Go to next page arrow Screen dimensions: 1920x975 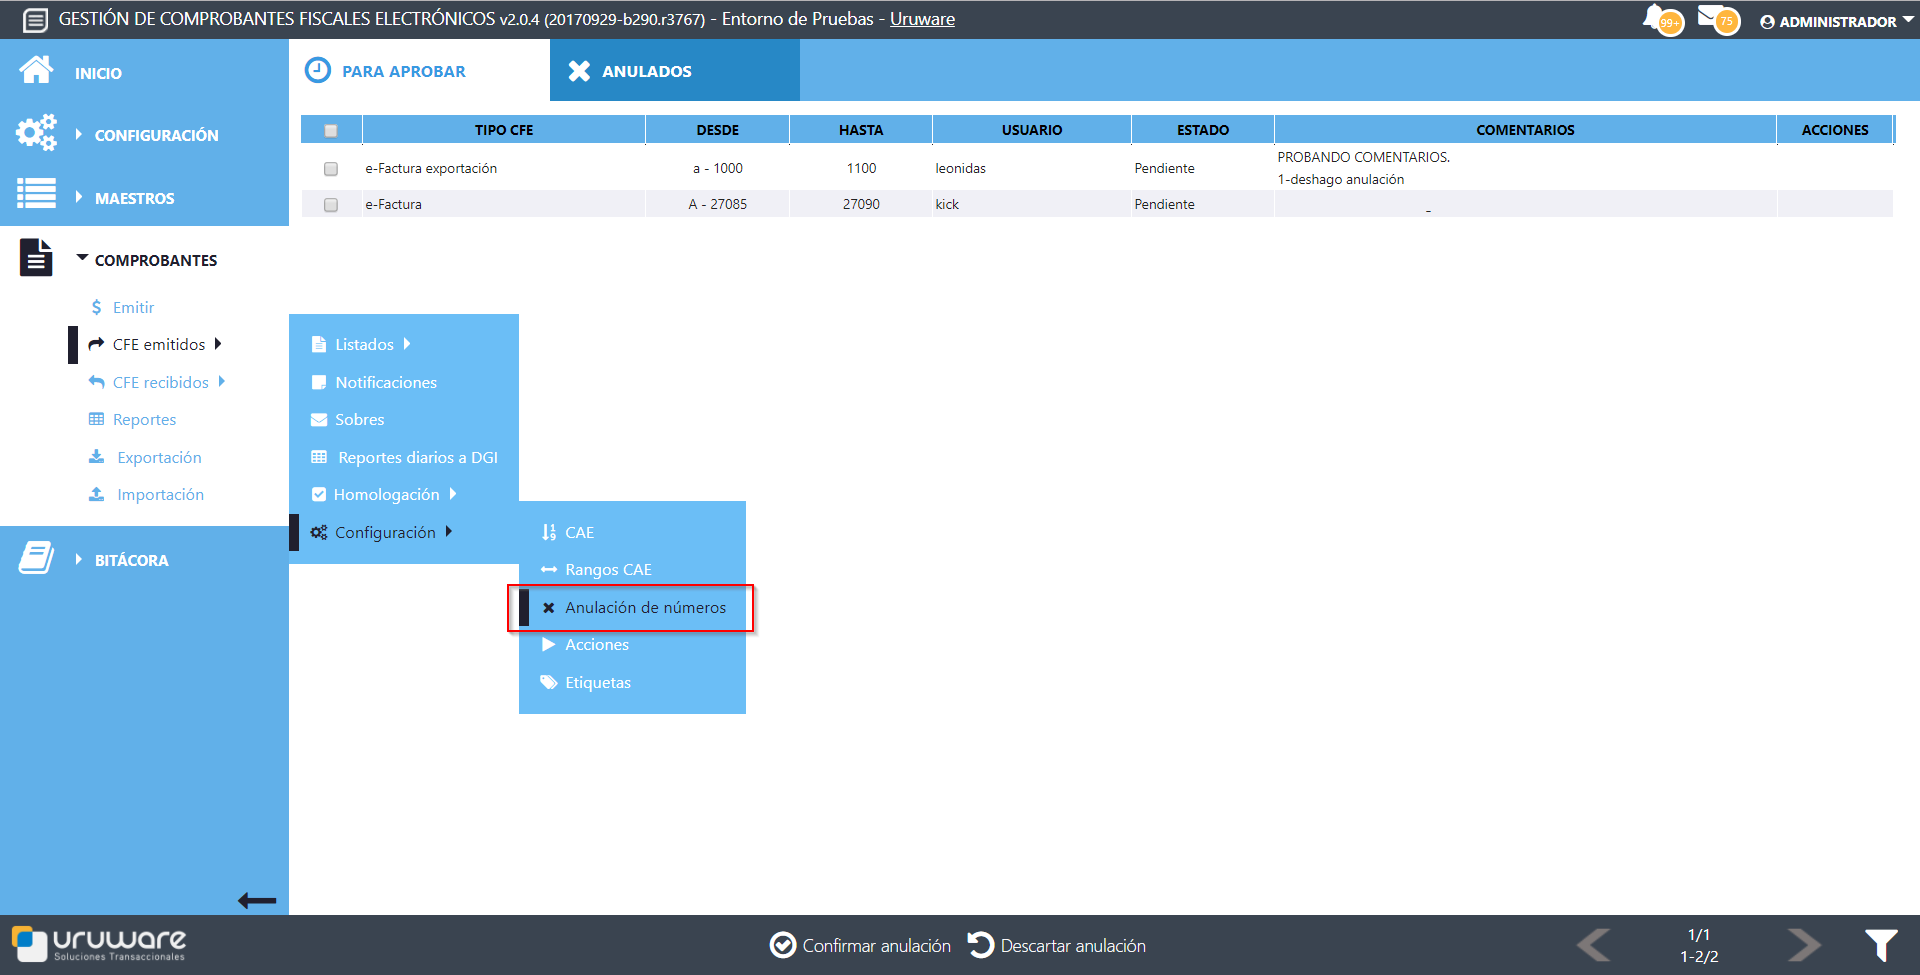point(1804,944)
